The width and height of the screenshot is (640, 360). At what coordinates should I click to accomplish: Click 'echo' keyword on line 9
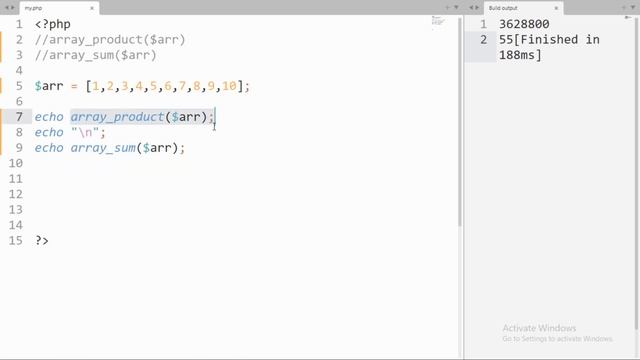(49, 148)
